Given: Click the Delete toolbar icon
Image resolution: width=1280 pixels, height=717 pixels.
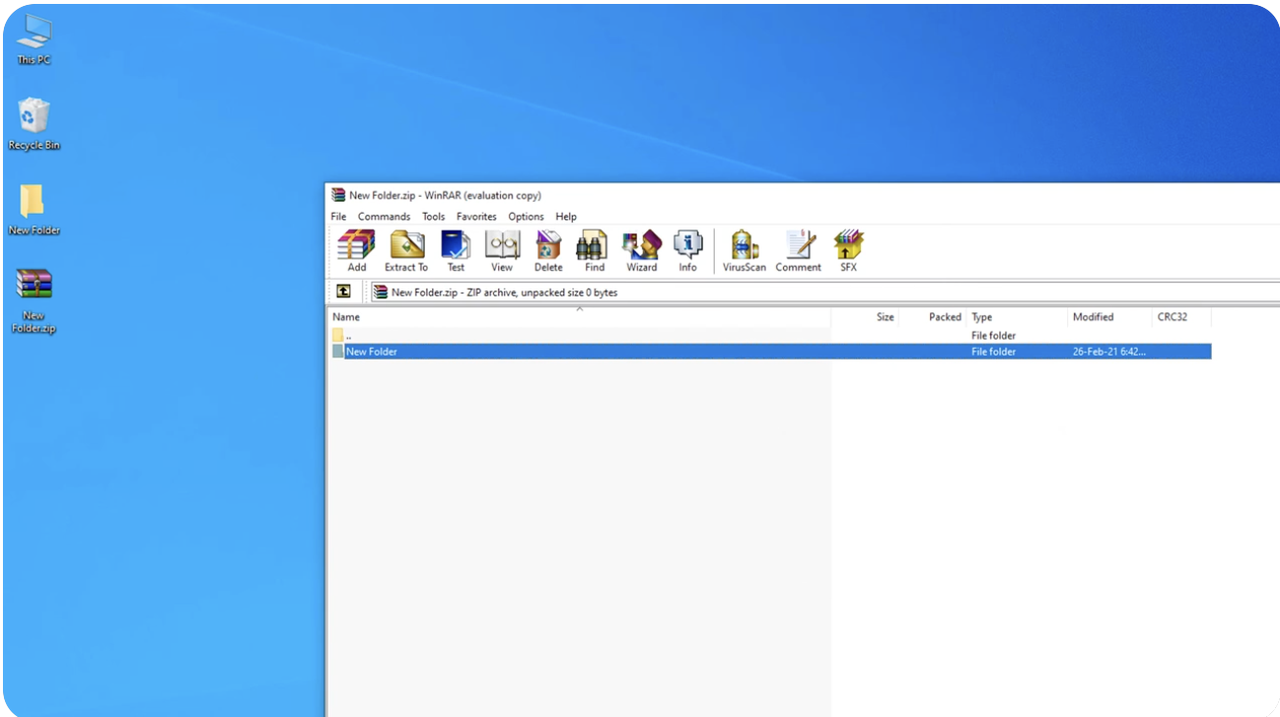Looking at the screenshot, I should 548,250.
